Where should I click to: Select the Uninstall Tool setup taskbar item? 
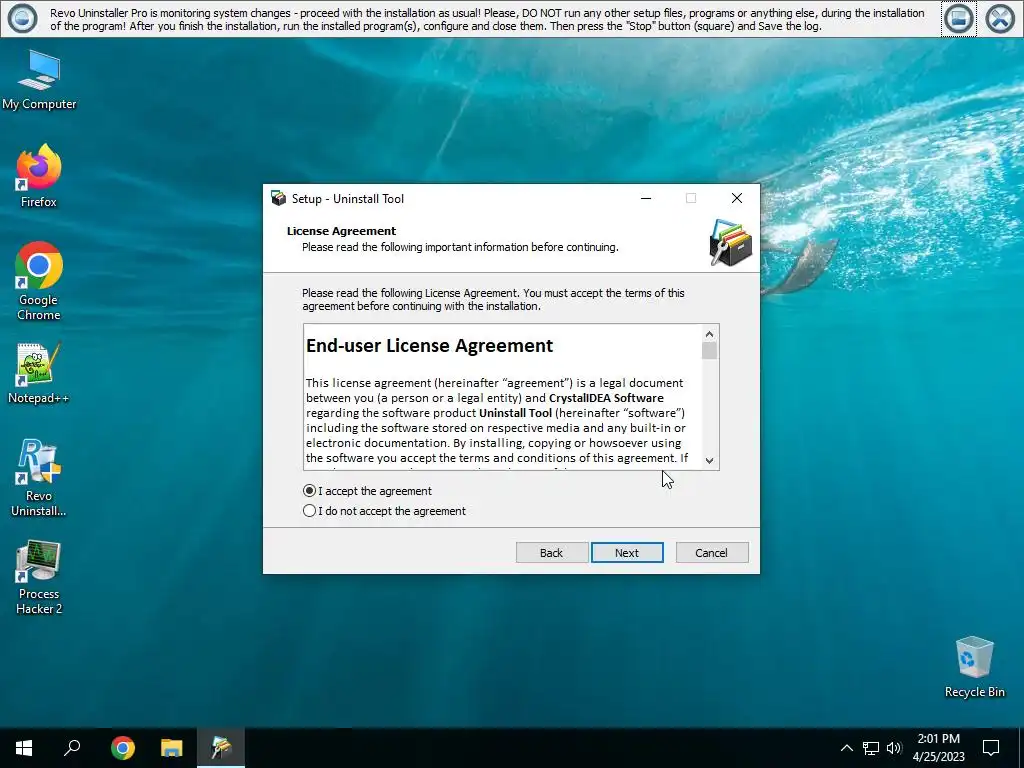(x=221, y=748)
